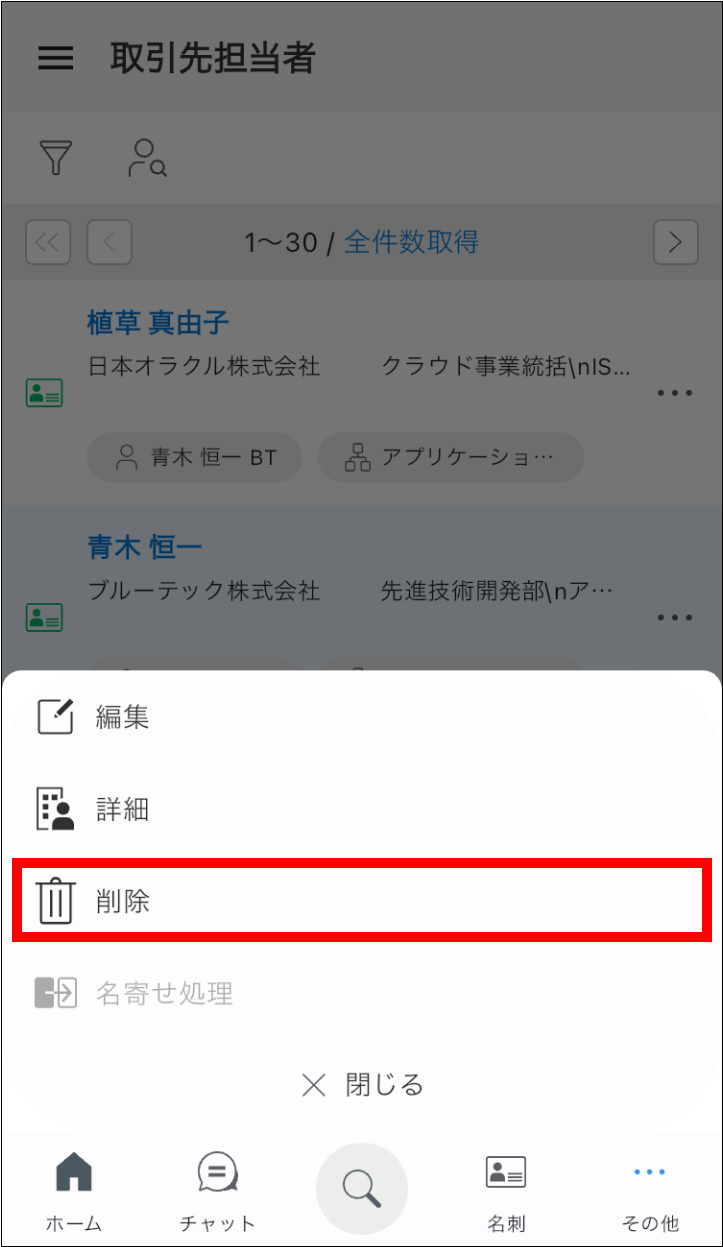Viewport: 723px width, 1247px height.
Task: Select 名寄せ処理 menu entry
Action: [361, 993]
